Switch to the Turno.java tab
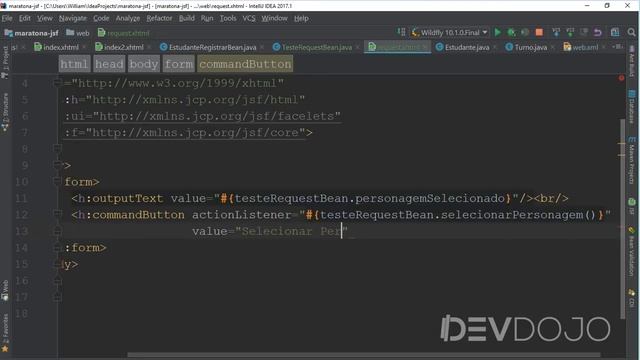The width and height of the screenshot is (640, 360). point(530,47)
